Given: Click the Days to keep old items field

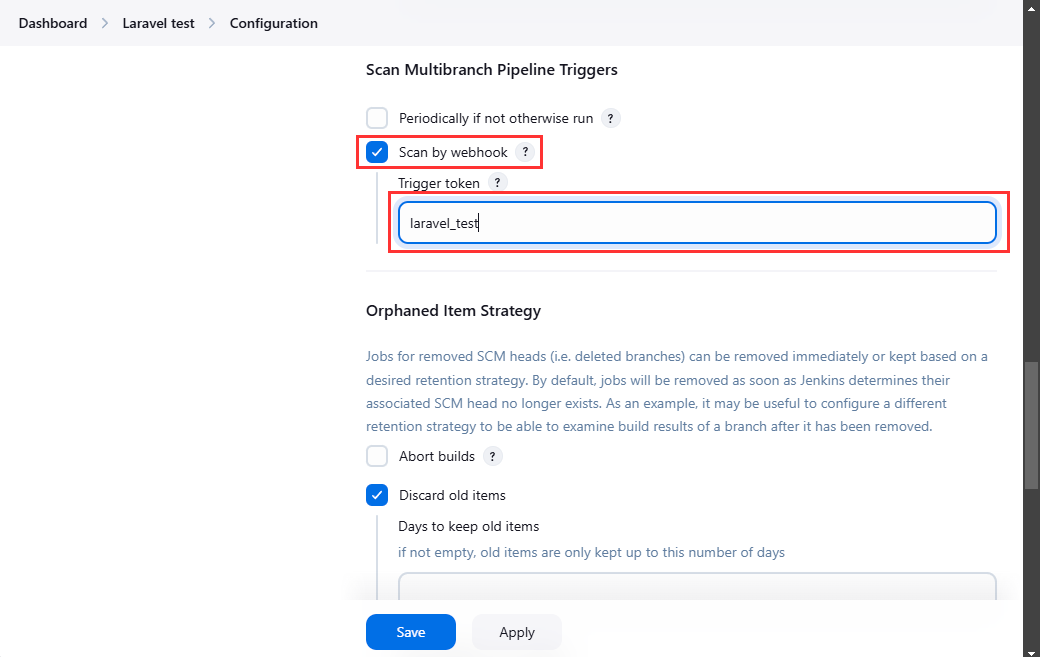Looking at the screenshot, I should pyautogui.click(x=697, y=586).
